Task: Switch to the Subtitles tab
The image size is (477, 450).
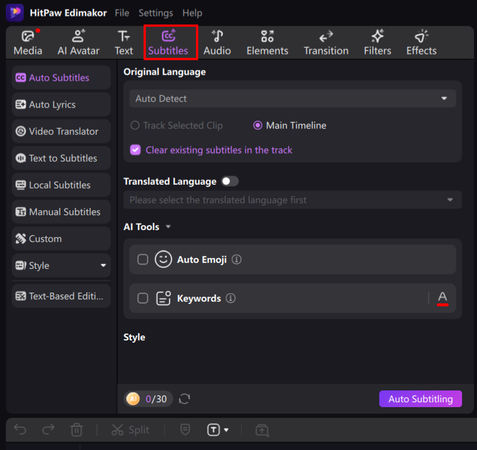Action: tap(168, 43)
